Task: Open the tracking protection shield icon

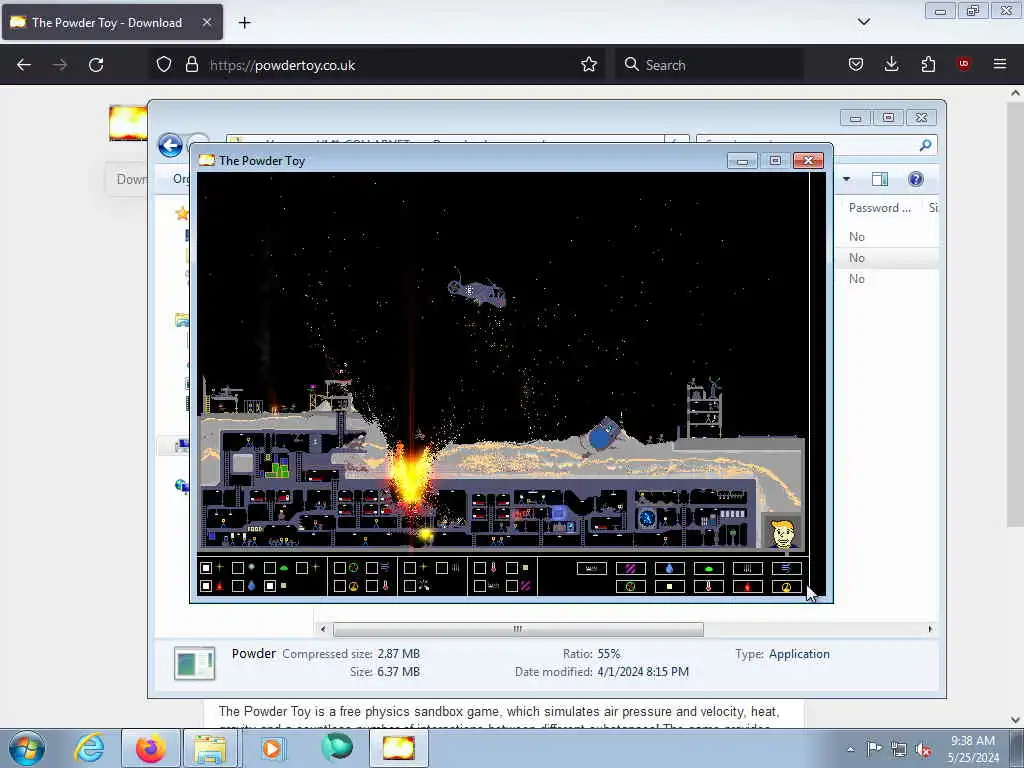Action: click(x=164, y=65)
